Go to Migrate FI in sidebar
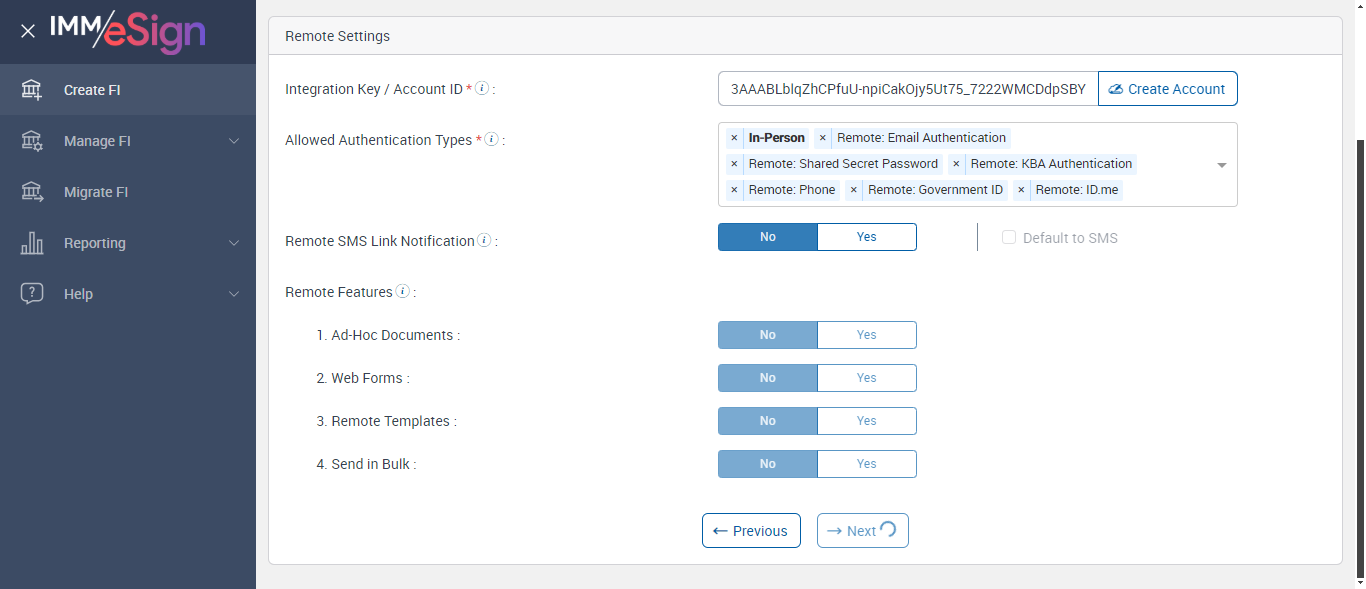The width and height of the screenshot is (1366, 589). [x=96, y=192]
